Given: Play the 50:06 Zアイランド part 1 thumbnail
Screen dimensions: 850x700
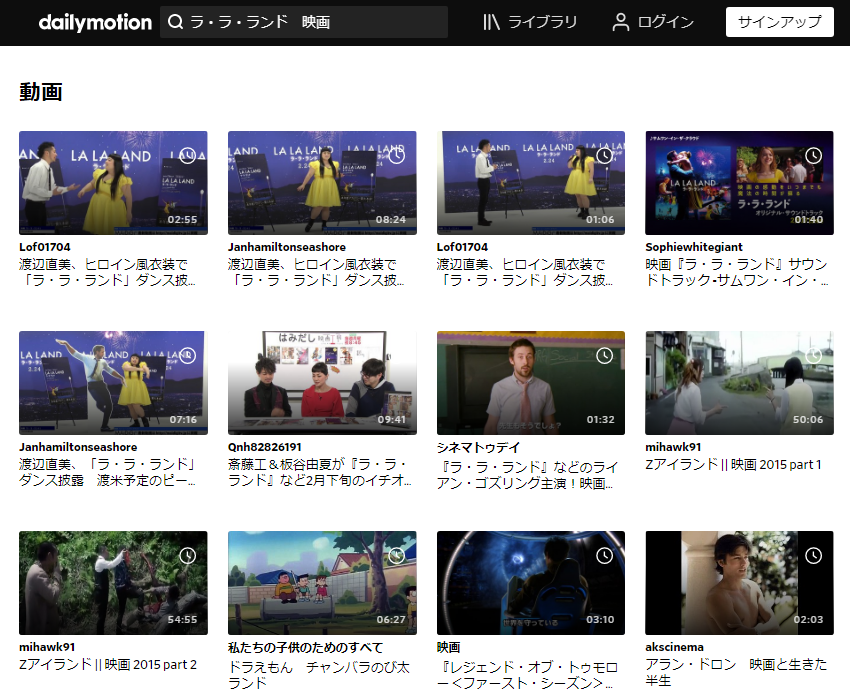Looking at the screenshot, I should pyautogui.click(x=739, y=383).
